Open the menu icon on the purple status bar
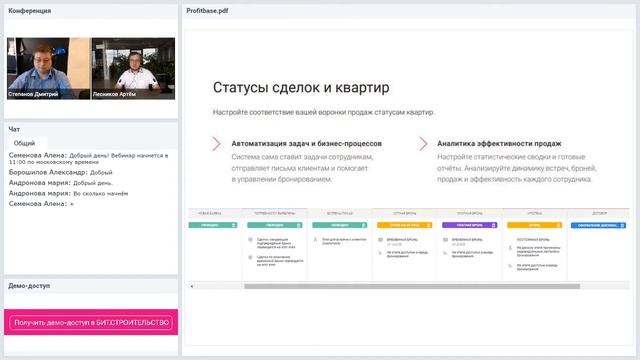640x360 pixels. tap(493, 225)
